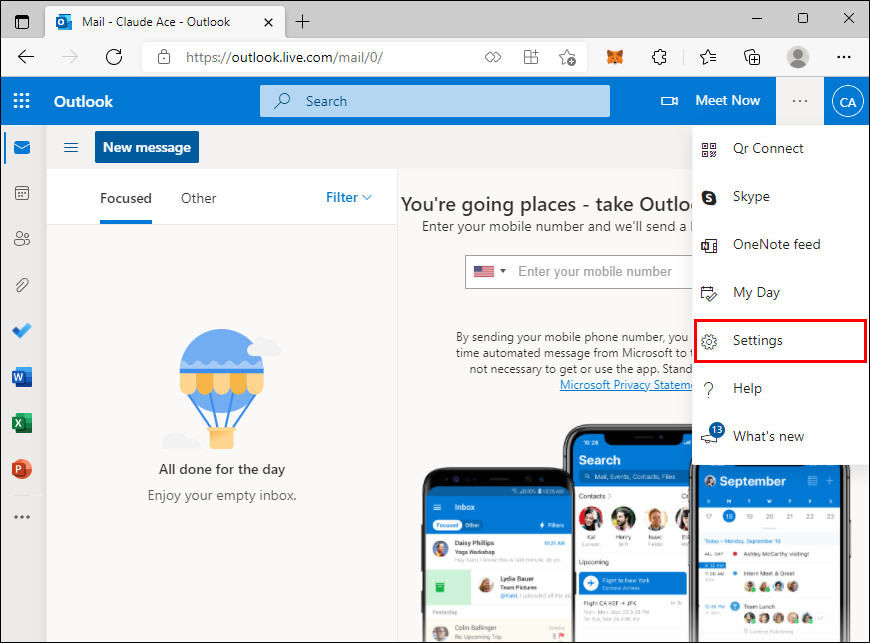Choose Settings from the overflow menu
Image resolution: width=870 pixels, height=643 pixels.
[780, 341]
